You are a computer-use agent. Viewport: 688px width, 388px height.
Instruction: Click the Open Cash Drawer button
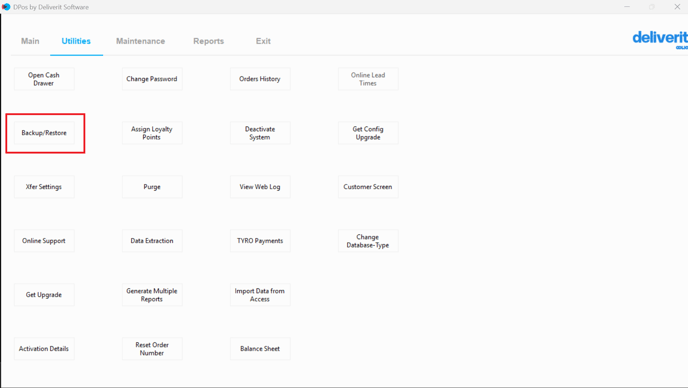tap(44, 79)
